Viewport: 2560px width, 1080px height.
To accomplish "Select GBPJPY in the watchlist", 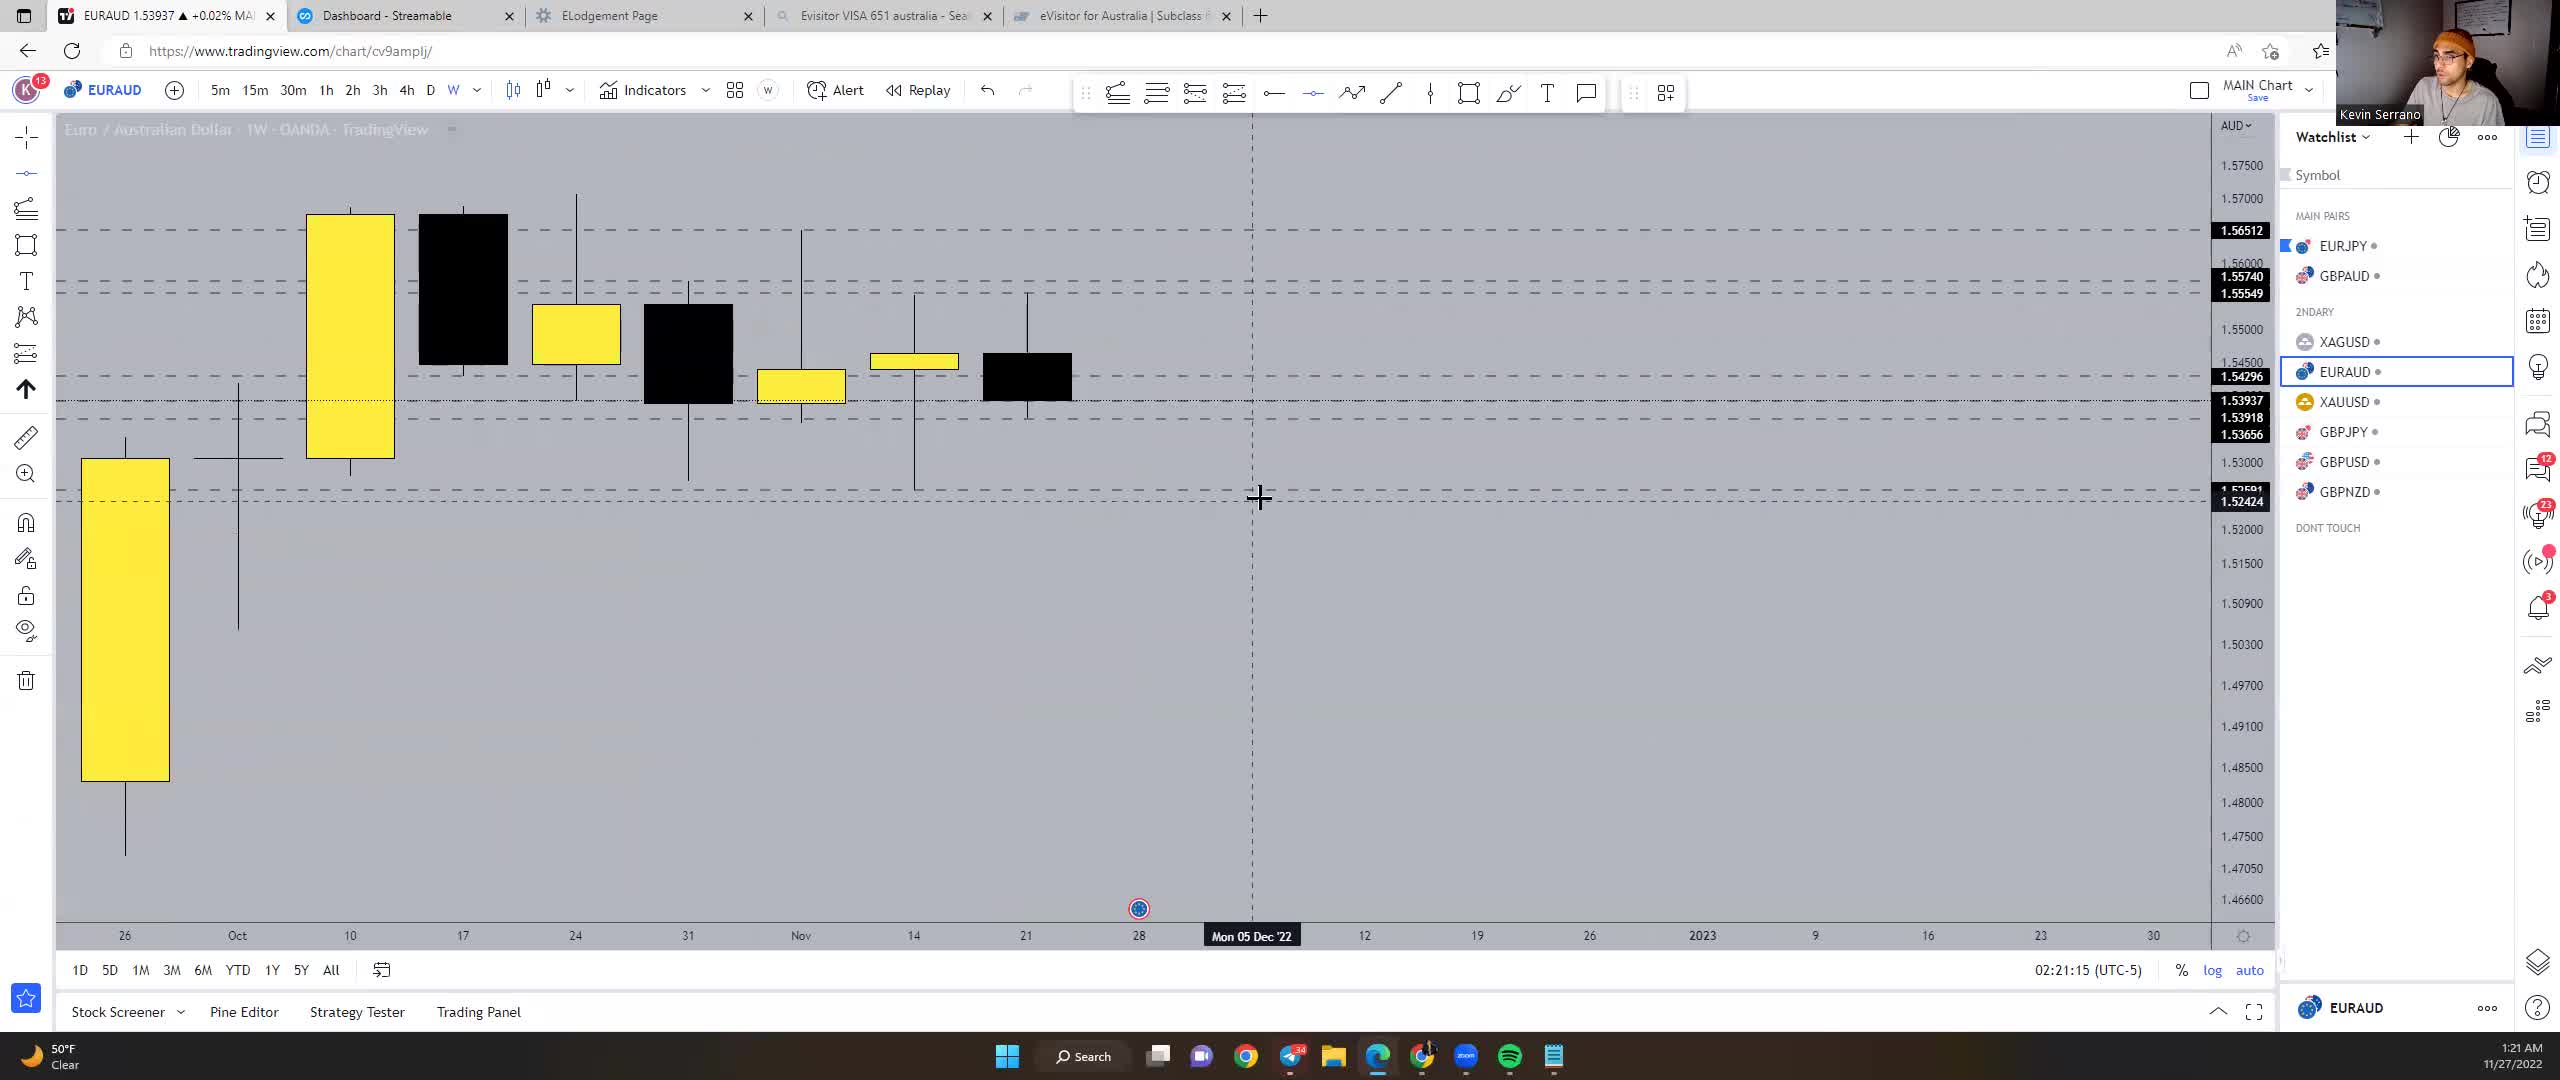I will pos(2345,431).
